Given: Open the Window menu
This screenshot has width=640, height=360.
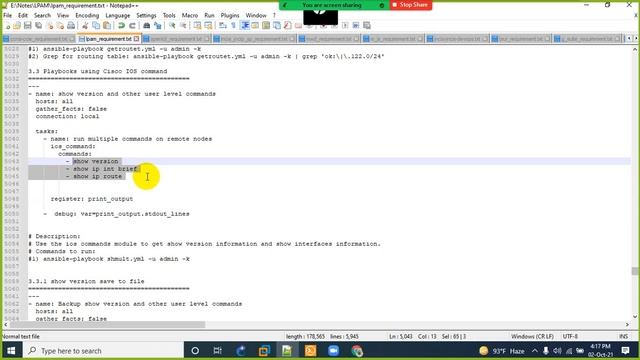Looking at the screenshot, I should (256, 16).
